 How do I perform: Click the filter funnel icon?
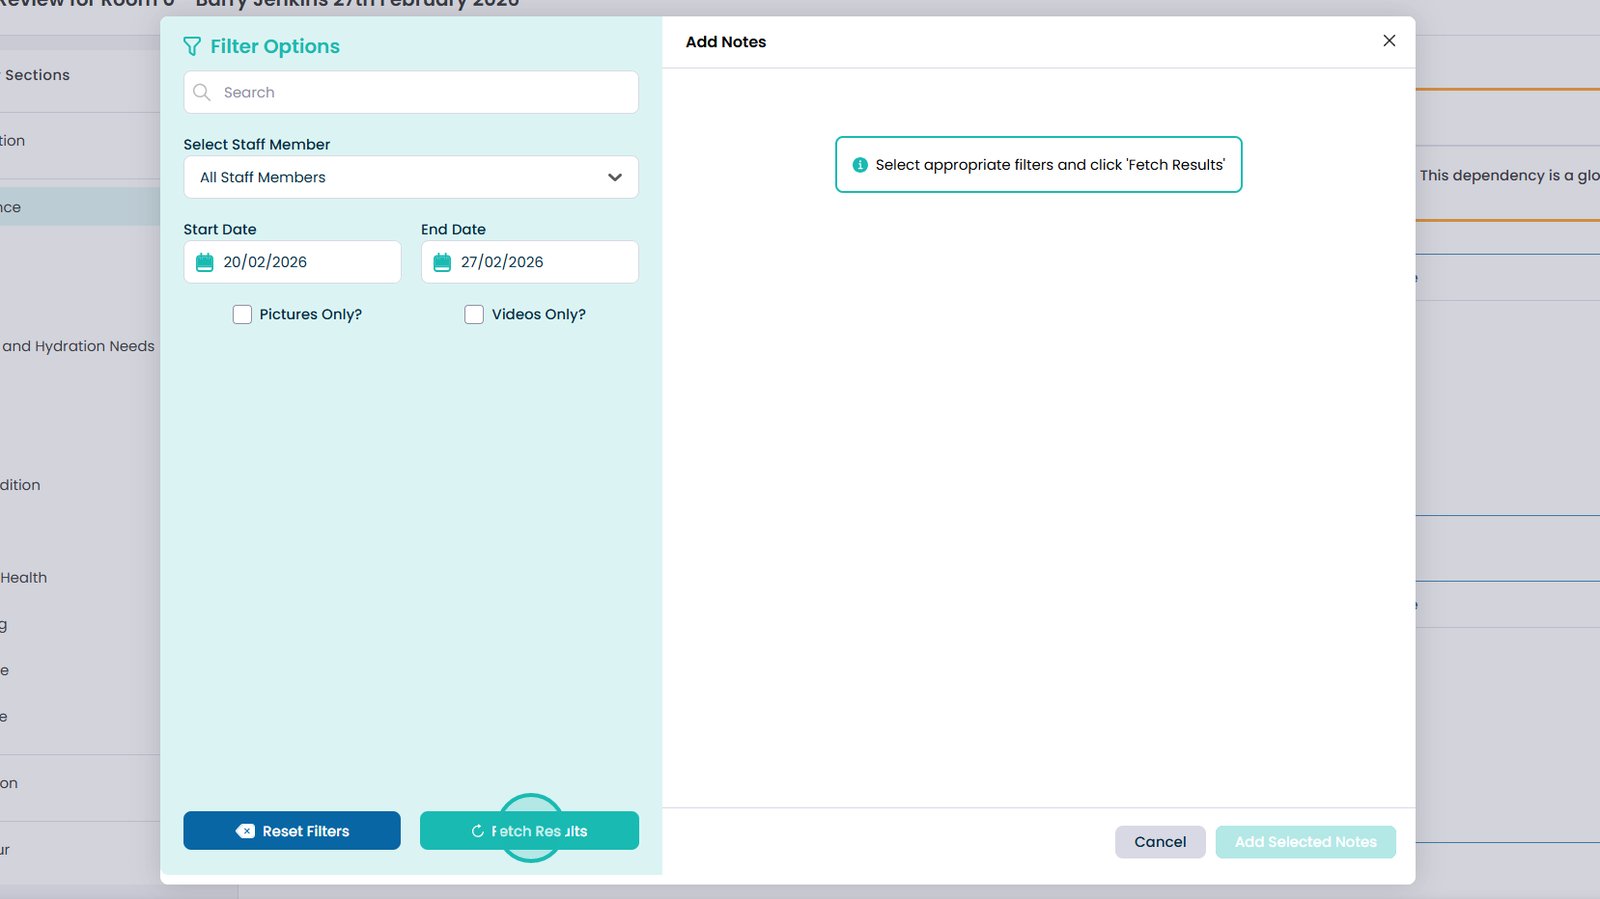coord(192,47)
